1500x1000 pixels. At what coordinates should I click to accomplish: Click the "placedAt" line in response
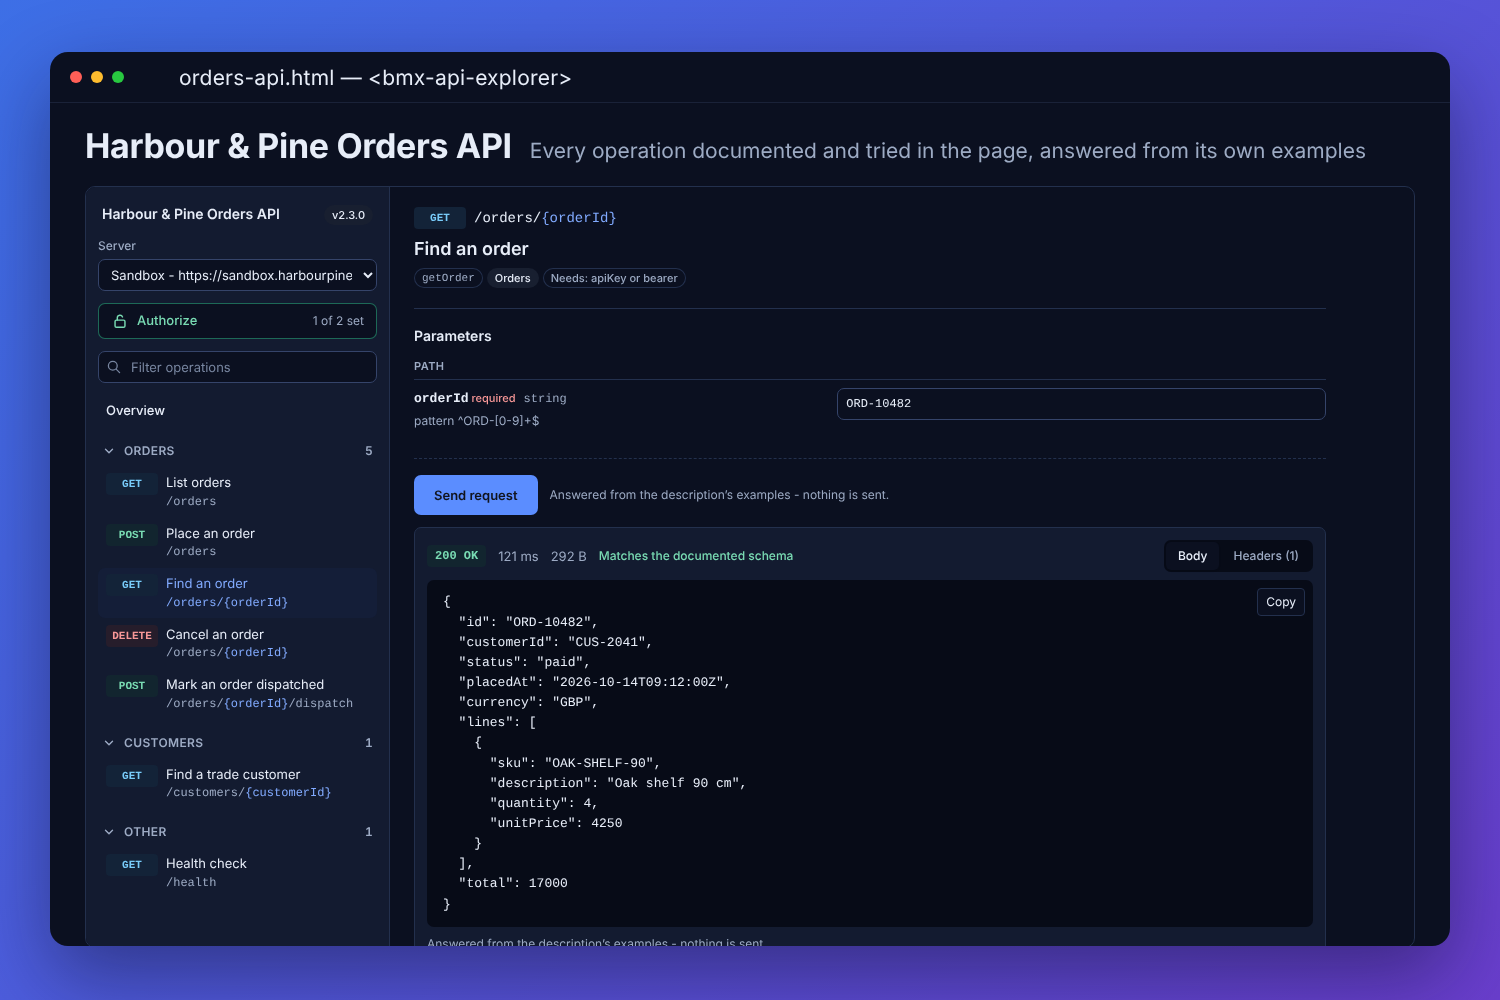point(595,682)
